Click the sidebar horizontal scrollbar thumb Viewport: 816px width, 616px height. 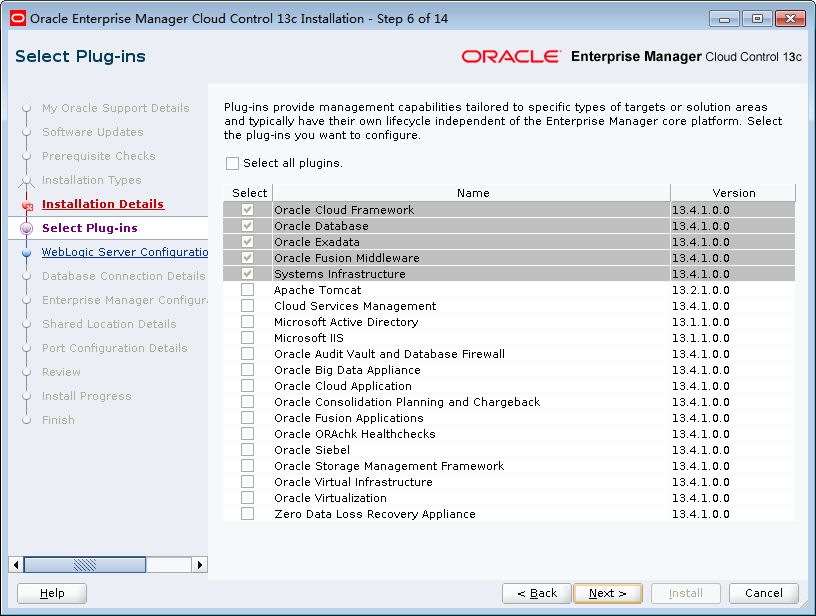(85, 564)
